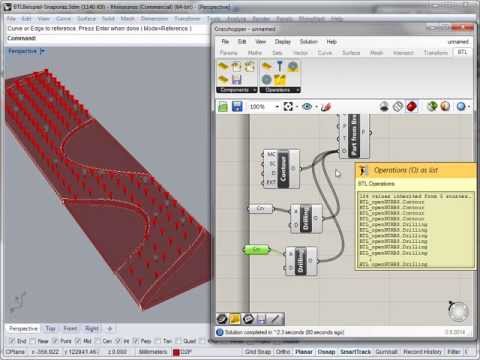The image size is (480, 360).
Task: Toggle Int osnap checkbox
Action: coord(118,341)
